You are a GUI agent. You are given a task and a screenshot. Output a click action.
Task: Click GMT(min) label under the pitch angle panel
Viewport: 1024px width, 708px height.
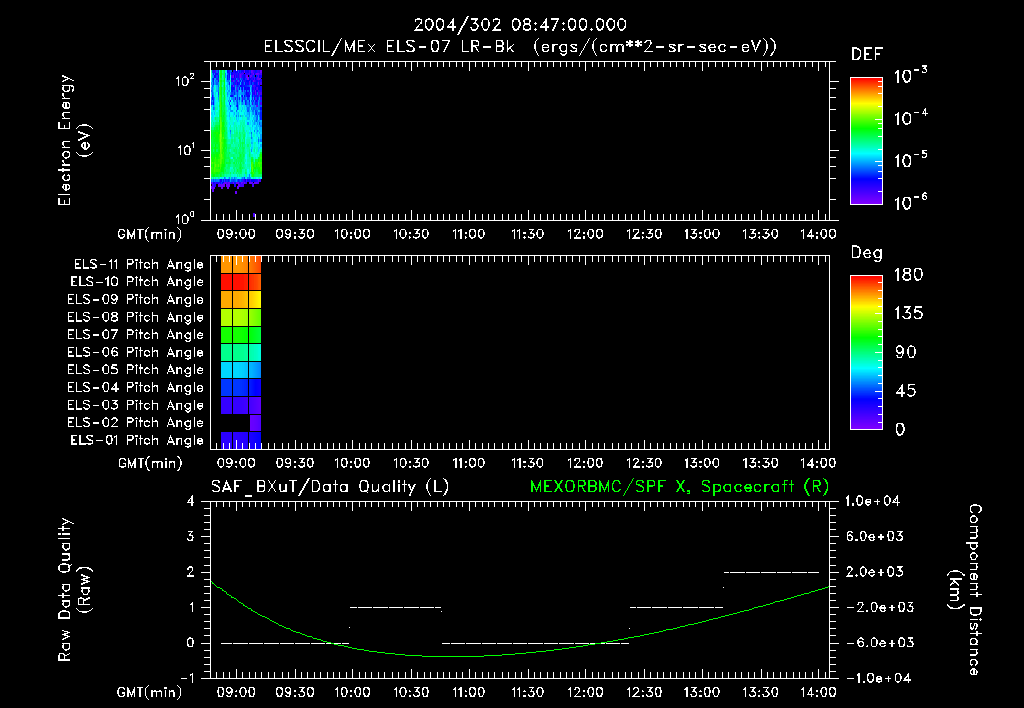(x=150, y=463)
